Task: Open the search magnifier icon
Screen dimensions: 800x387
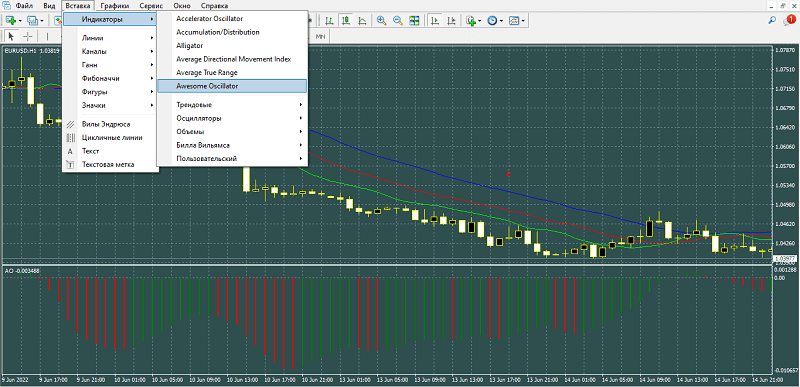Action: [772, 20]
